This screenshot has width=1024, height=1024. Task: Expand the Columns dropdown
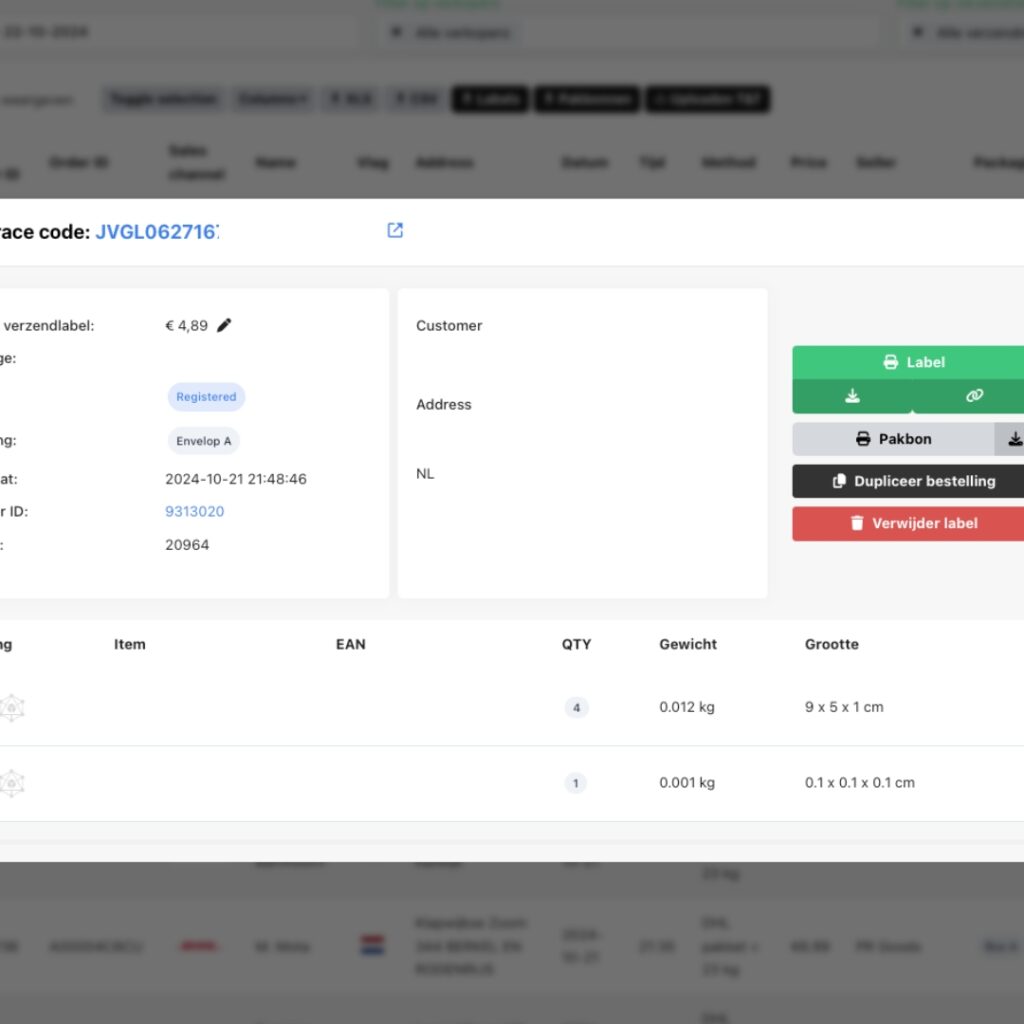pos(273,99)
